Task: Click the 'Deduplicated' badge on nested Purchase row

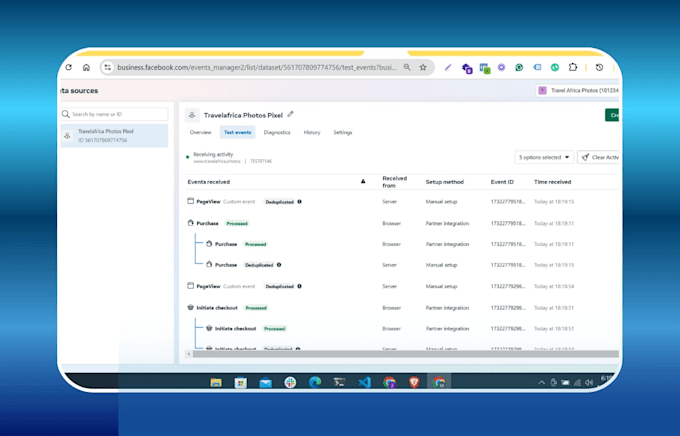Action: point(259,265)
